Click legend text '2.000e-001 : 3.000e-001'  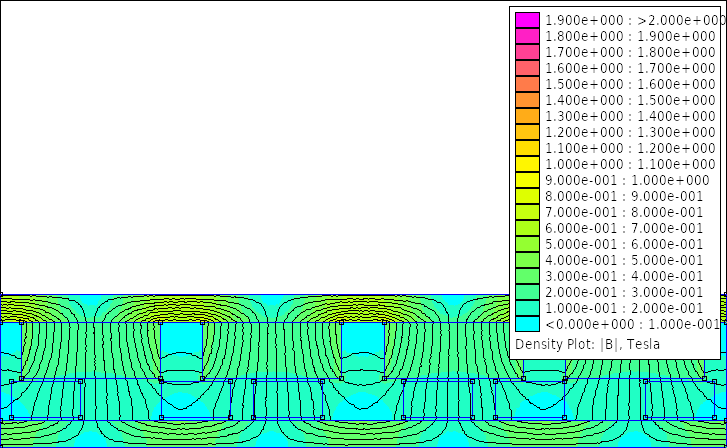pos(624,292)
